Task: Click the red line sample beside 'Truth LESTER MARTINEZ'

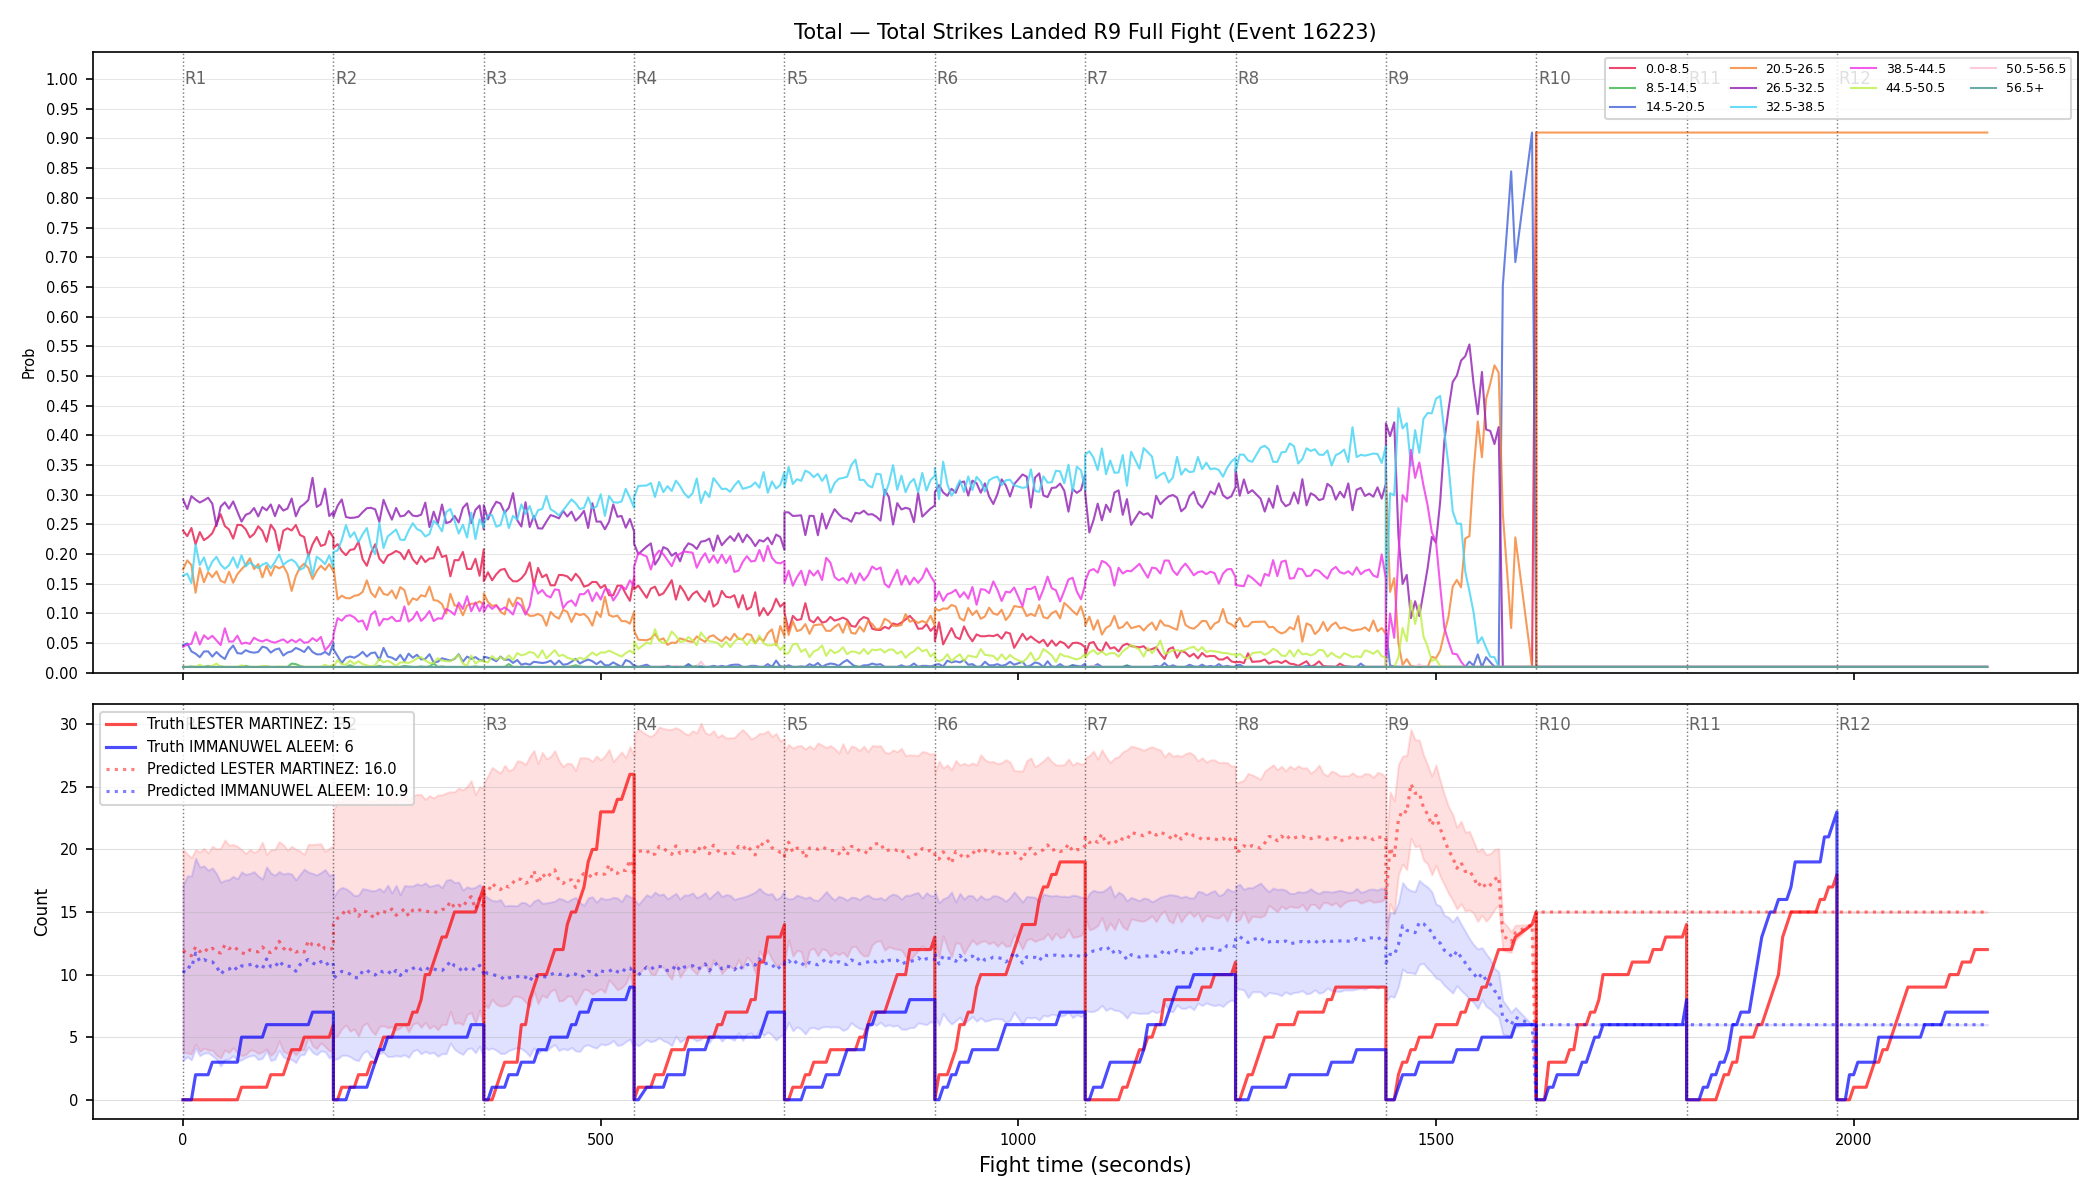Action: pos(122,724)
